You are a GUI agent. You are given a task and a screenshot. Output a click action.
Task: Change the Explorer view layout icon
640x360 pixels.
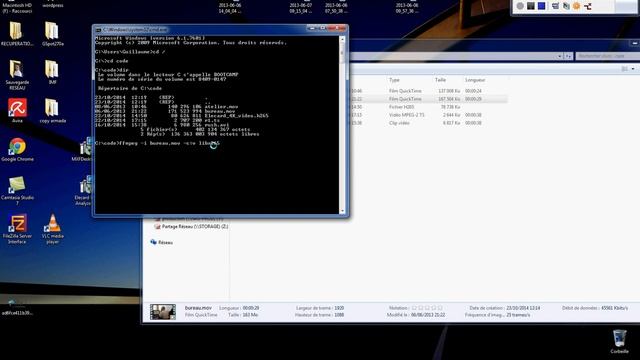pyautogui.click(x=624, y=69)
